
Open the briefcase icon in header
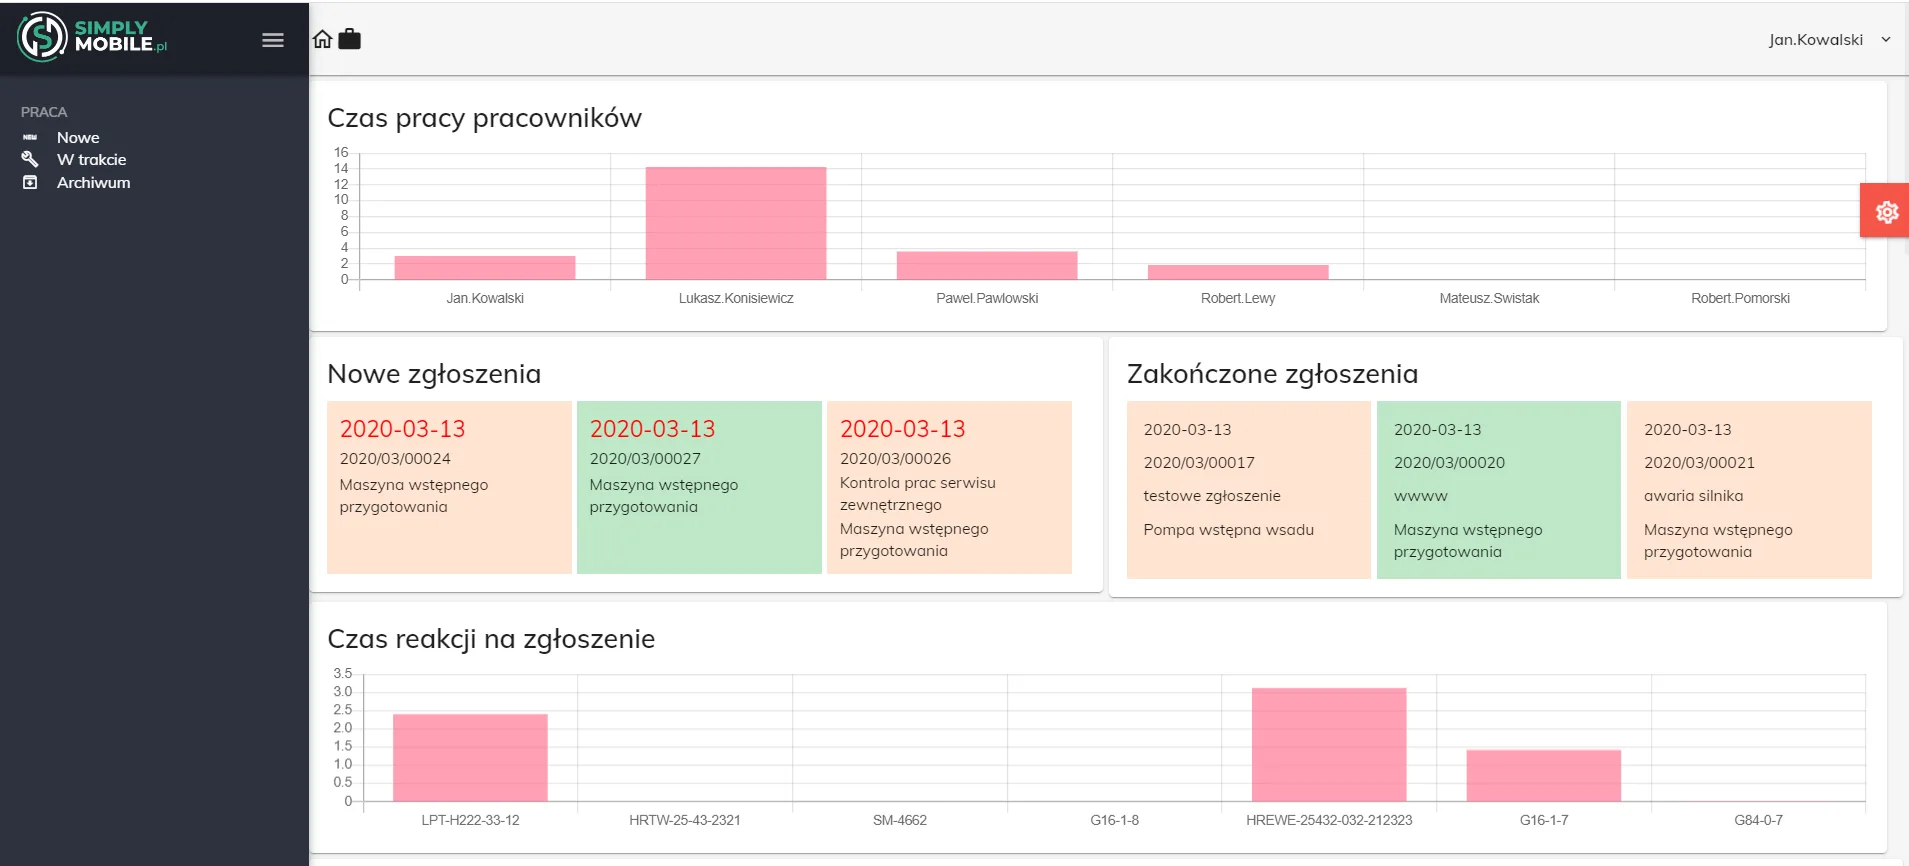click(x=349, y=39)
